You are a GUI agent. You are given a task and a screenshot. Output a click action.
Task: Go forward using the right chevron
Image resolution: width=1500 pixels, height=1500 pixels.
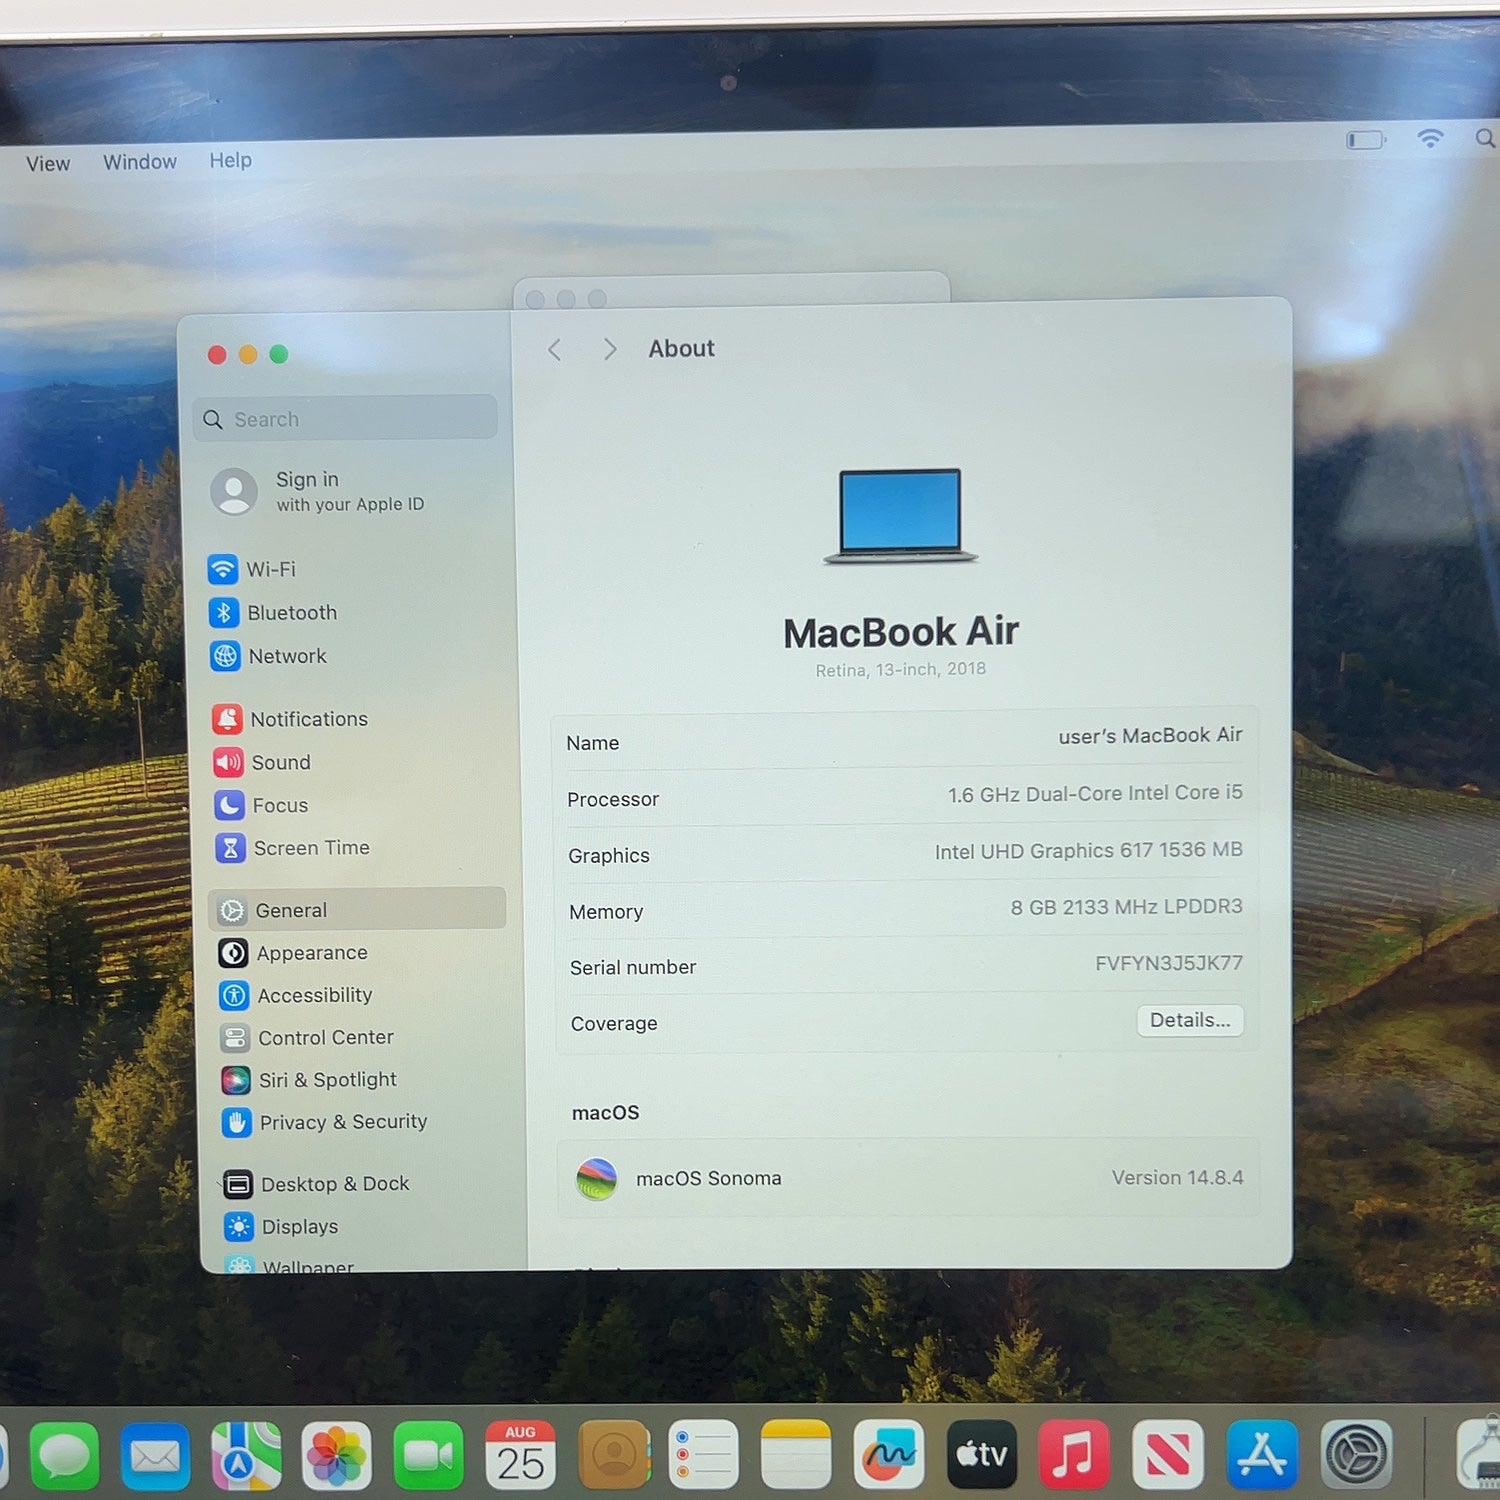[x=609, y=349]
